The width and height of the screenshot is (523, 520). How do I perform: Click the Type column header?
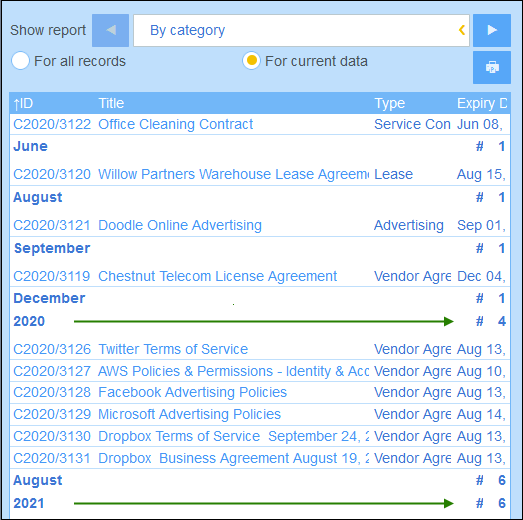point(390,103)
